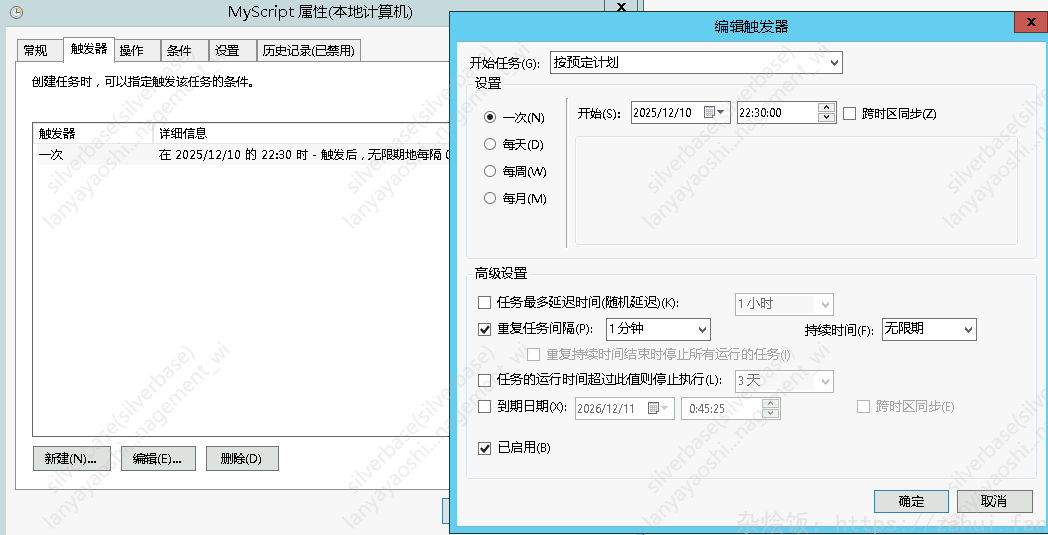The image size is (1048, 535).
Task: Open the random delay 1 小时 dropdown
Action: (x=784, y=304)
